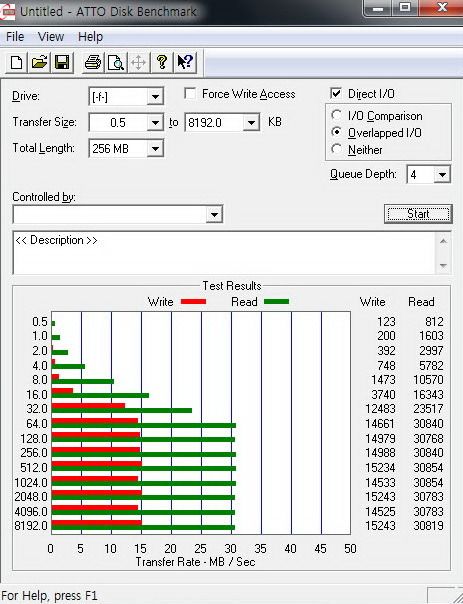Image resolution: width=463 pixels, height=604 pixels.
Task: Click write value 123 in 0.5 row
Action: (x=386, y=322)
